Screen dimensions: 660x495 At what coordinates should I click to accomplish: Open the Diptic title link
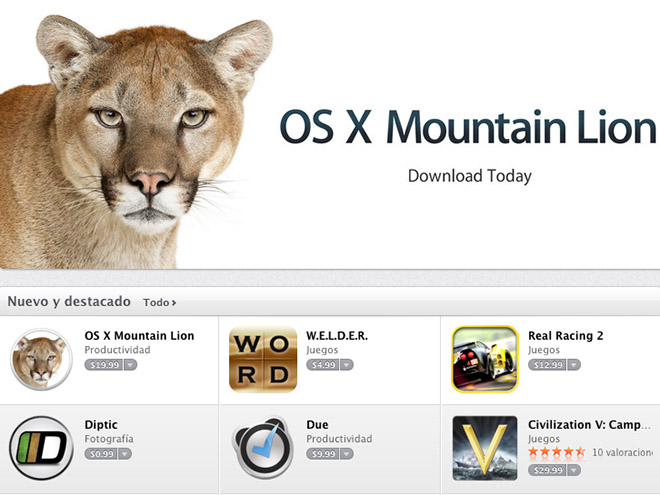click(x=101, y=425)
